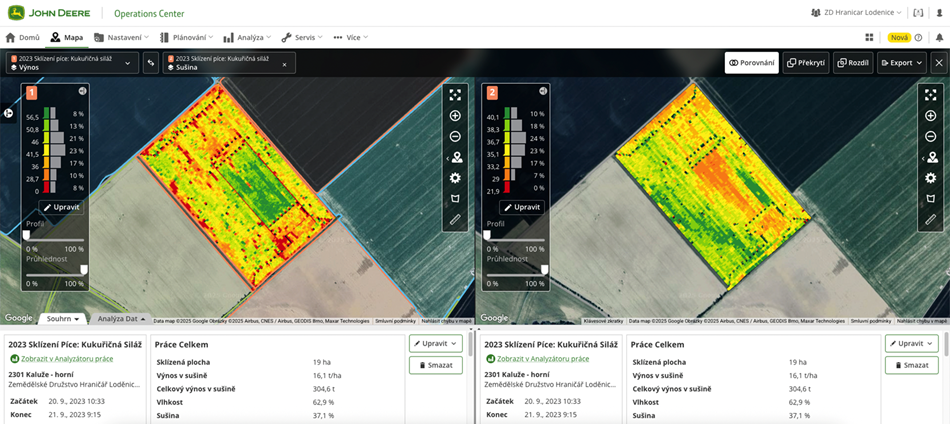Viewport: 950px width, 424px height.
Task: Click the Průhlednost slider handle in legend 2
Action: pos(545,269)
